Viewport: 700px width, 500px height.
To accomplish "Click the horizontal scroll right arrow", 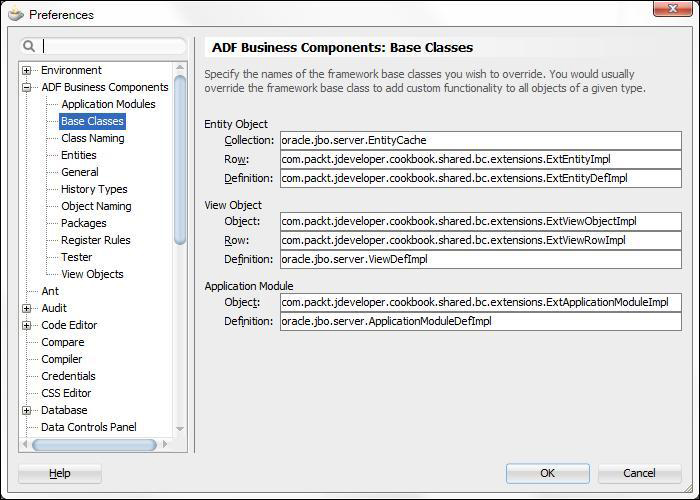I will point(165,444).
